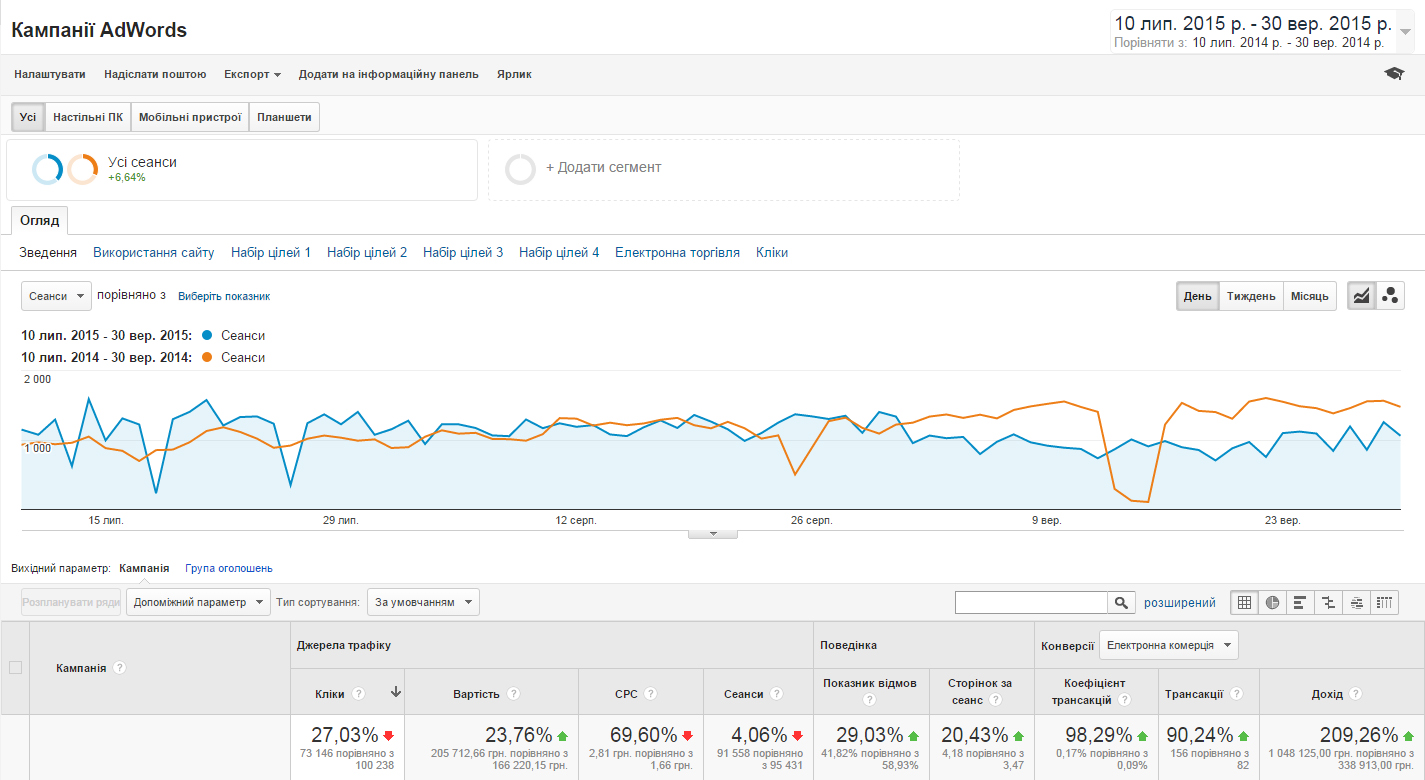Select the term cloud view icon

point(1356,602)
